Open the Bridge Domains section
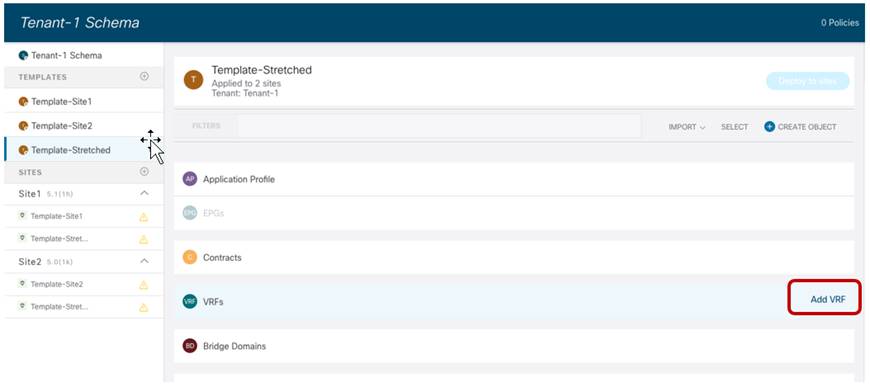 coord(514,346)
